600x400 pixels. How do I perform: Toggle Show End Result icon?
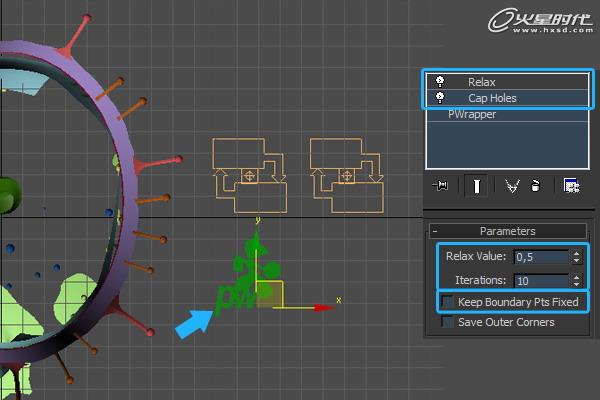click(x=478, y=185)
